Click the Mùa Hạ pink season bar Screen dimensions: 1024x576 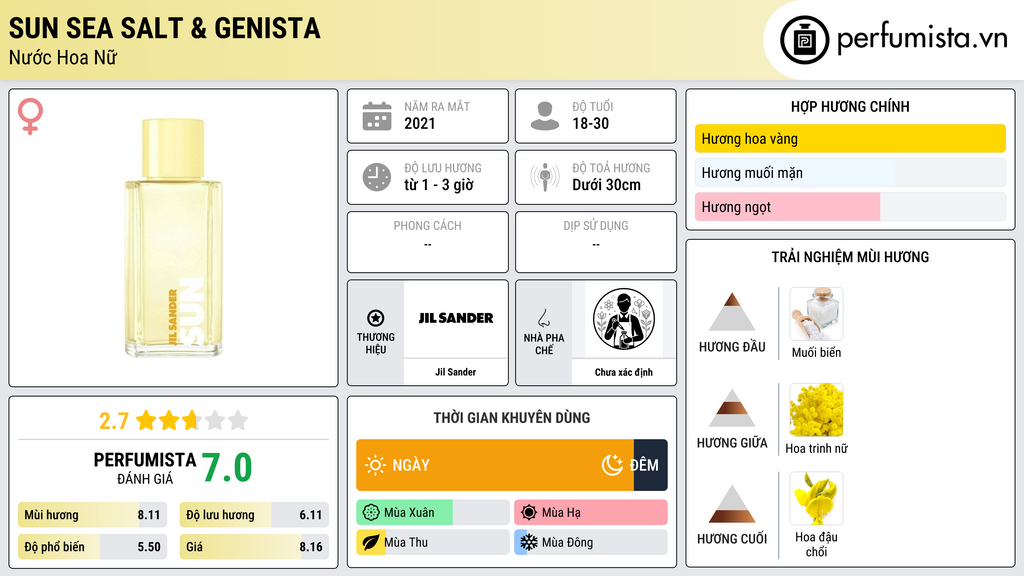591,513
